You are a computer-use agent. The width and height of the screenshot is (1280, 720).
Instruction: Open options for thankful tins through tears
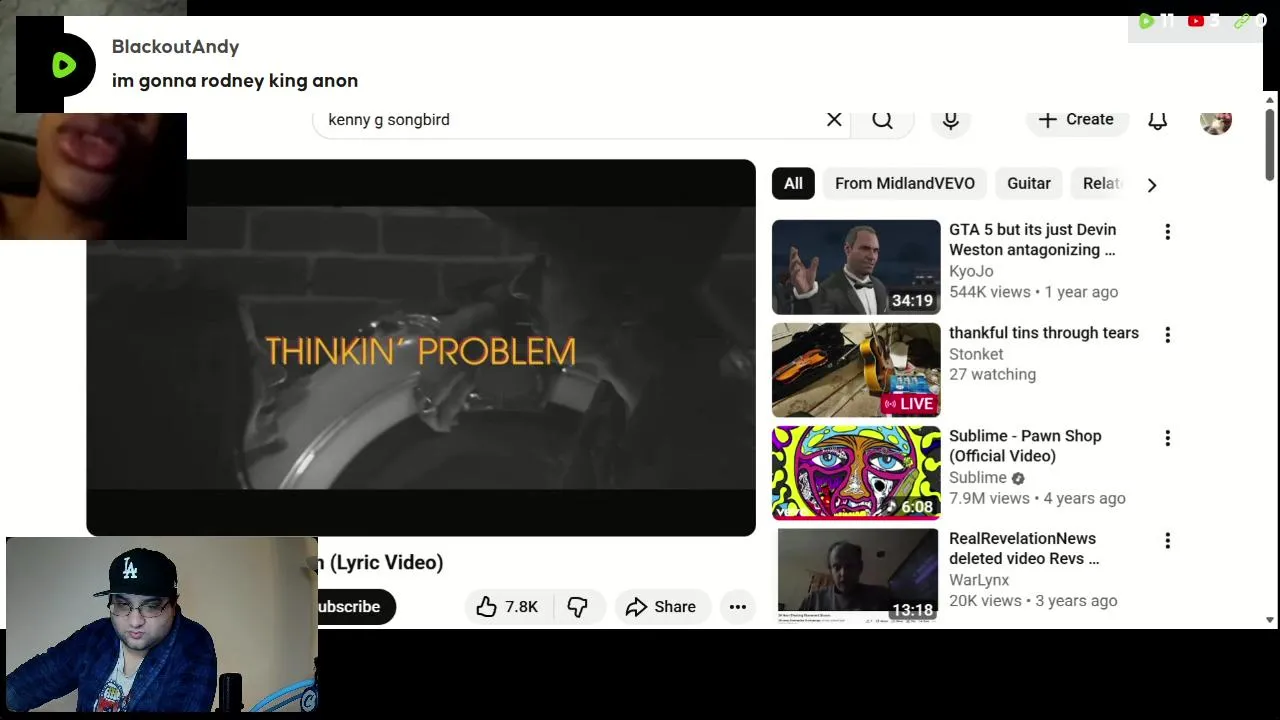(x=1167, y=335)
